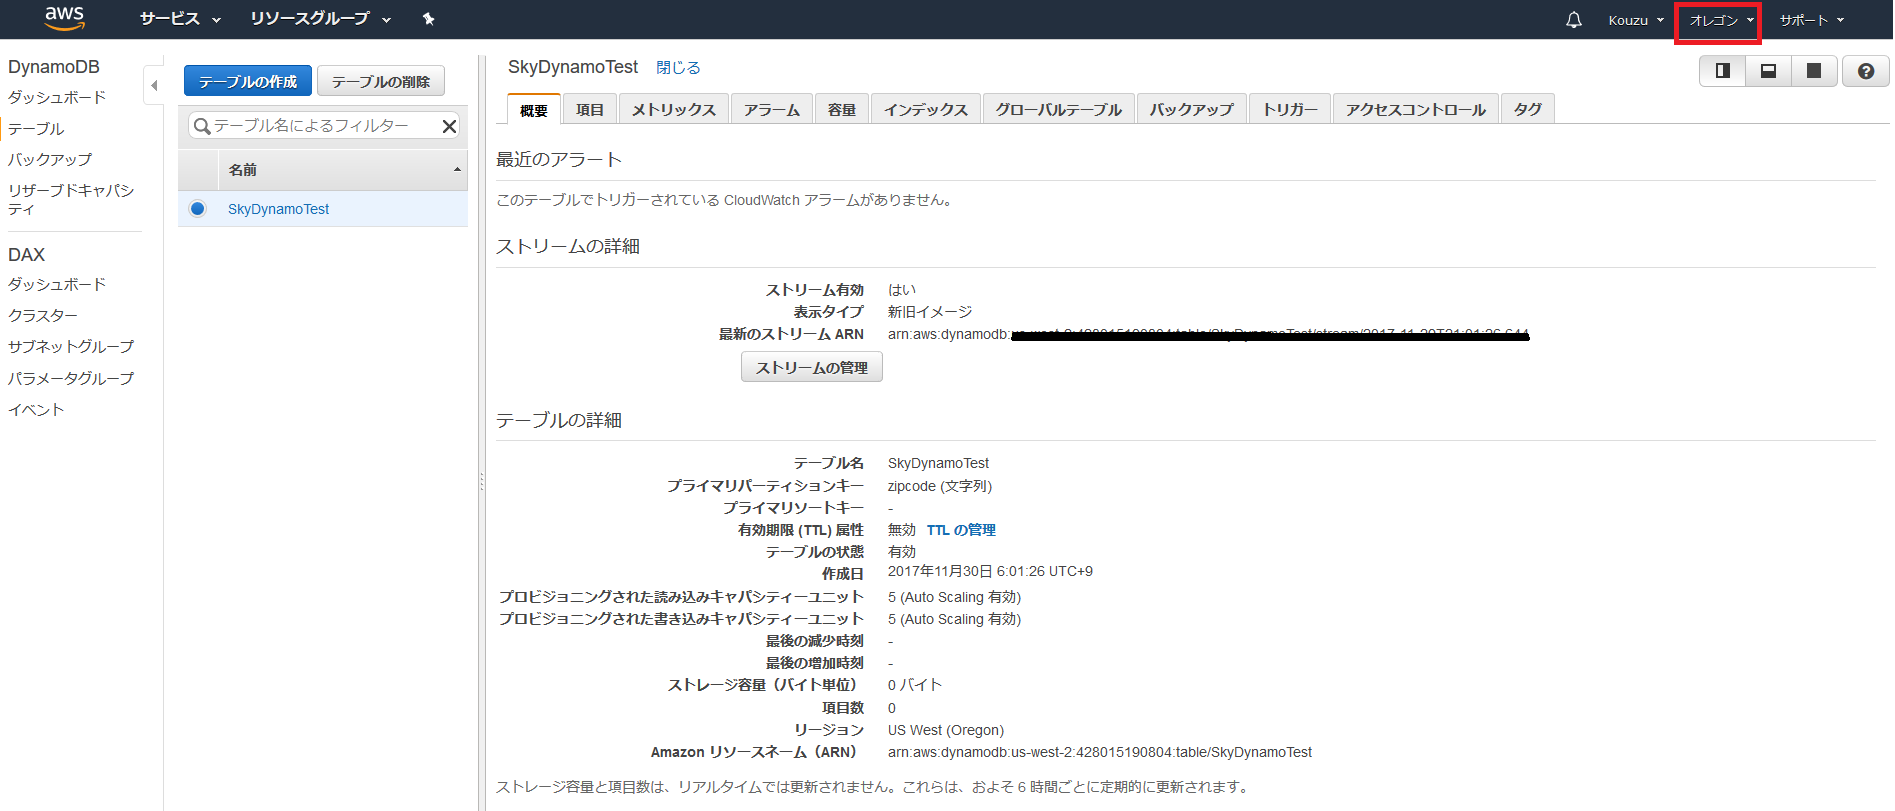
Task: Click the pin shortcut icon in top bar
Action: click(x=429, y=19)
